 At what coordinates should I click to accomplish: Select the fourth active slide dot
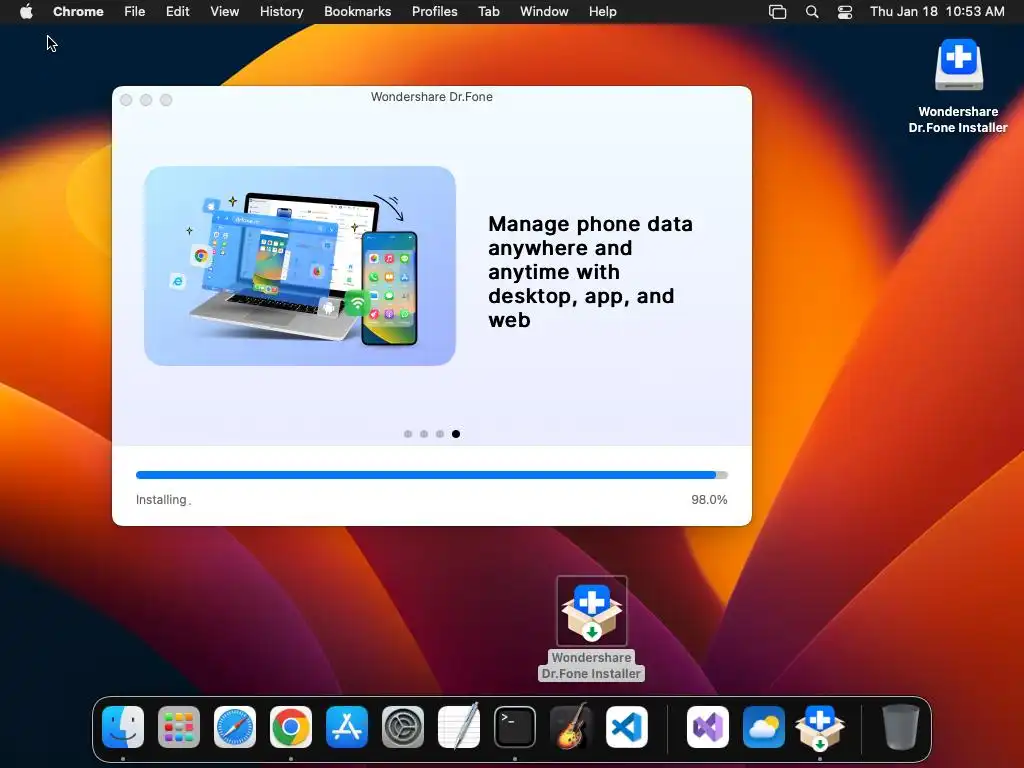click(456, 434)
